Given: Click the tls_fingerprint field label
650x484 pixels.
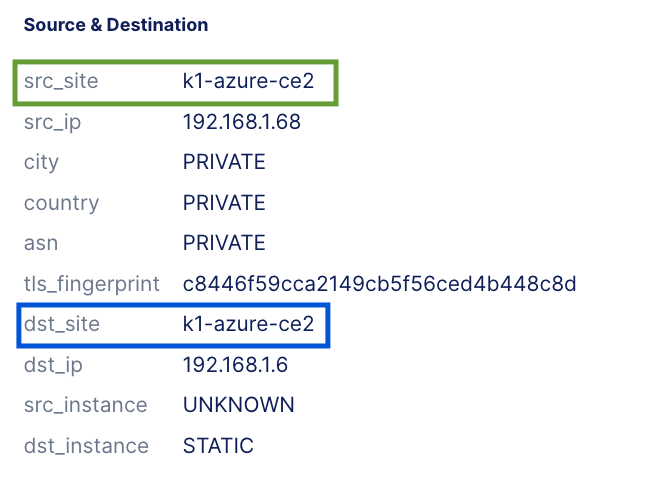Looking at the screenshot, I should point(92,284).
